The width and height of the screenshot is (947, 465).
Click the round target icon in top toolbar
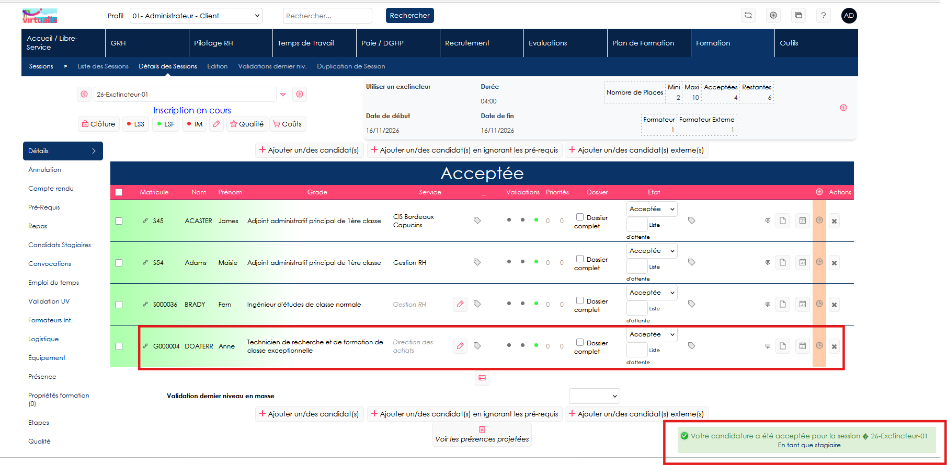click(x=774, y=16)
